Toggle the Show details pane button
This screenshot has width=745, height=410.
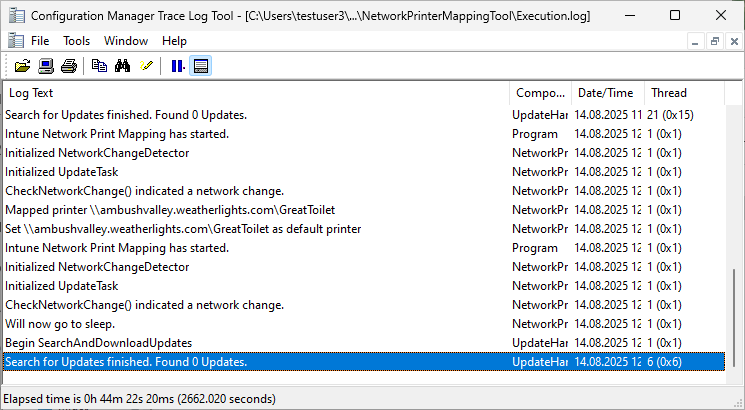pos(201,66)
